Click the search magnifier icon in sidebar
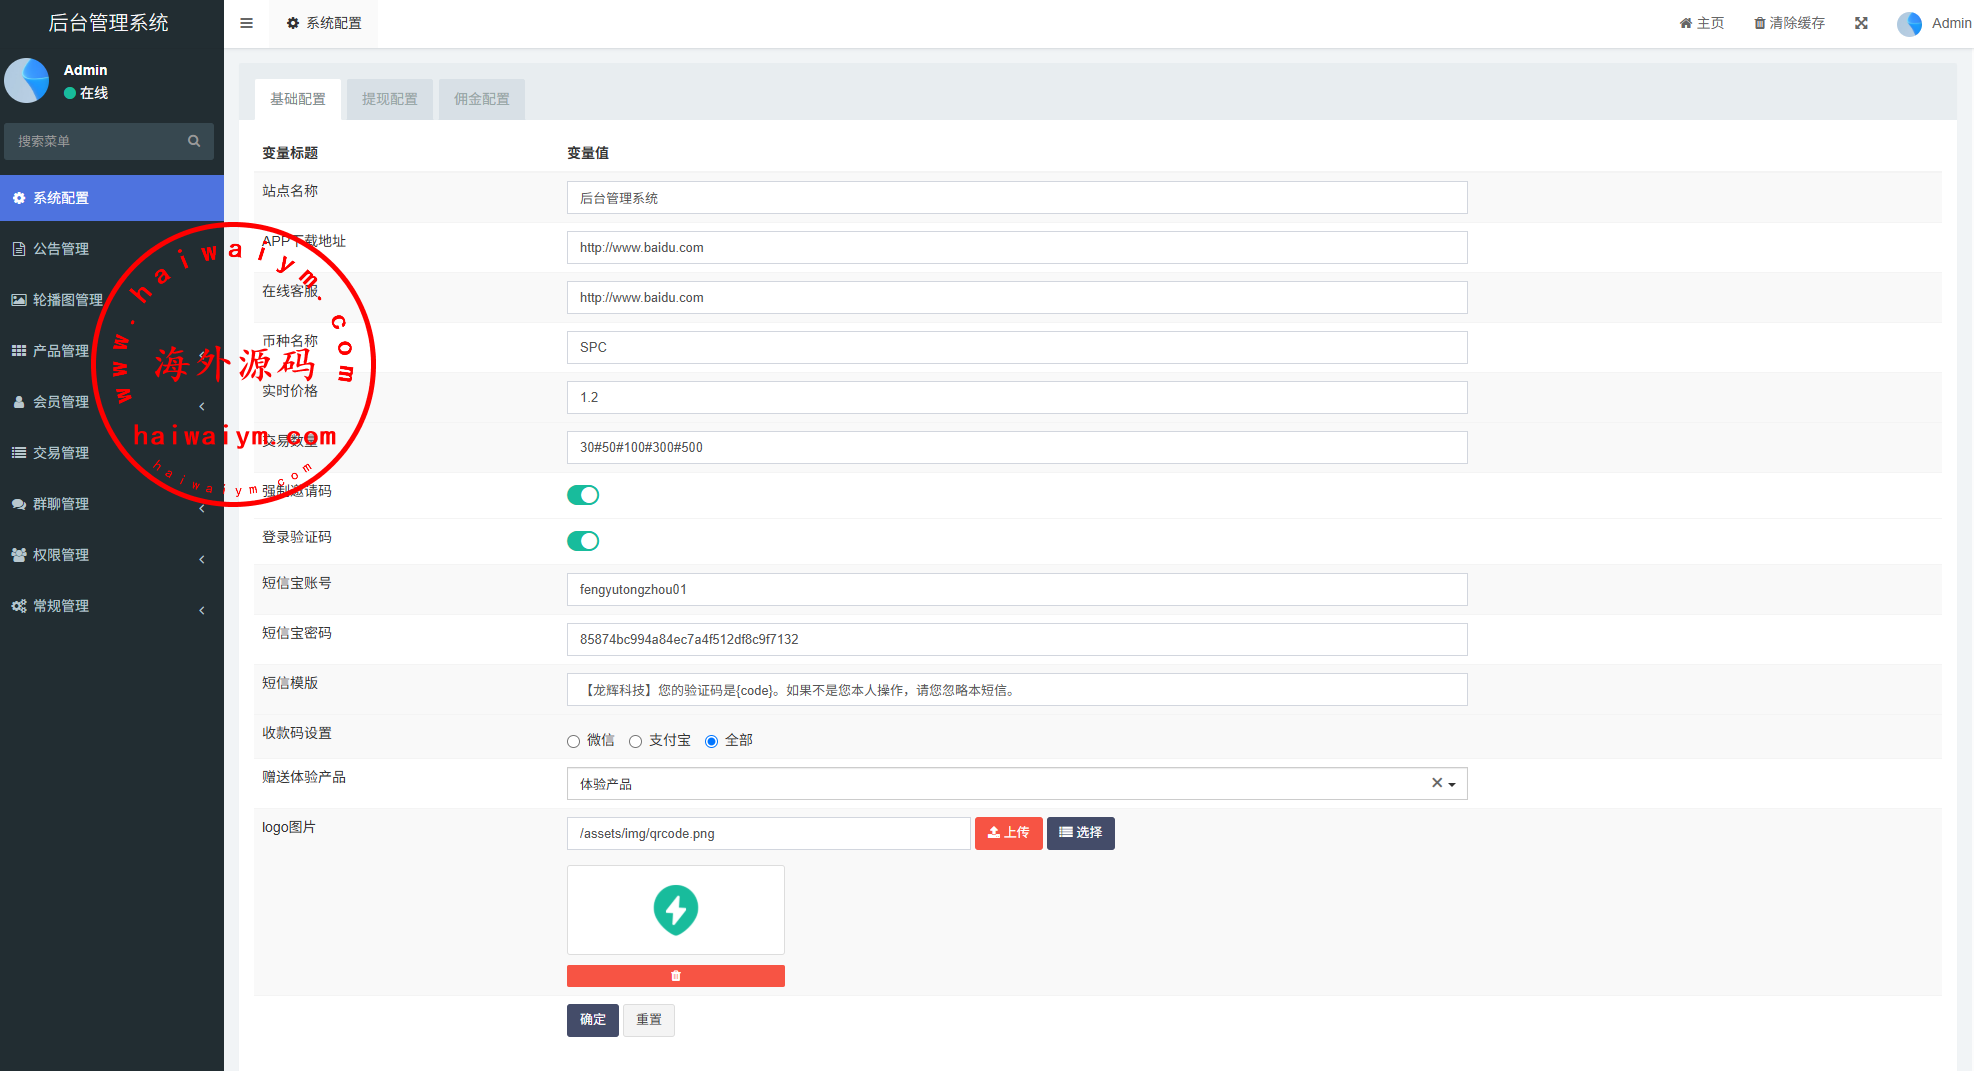Image resolution: width=1974 pixels, height=1071 pixels. (x=194, y=141)
